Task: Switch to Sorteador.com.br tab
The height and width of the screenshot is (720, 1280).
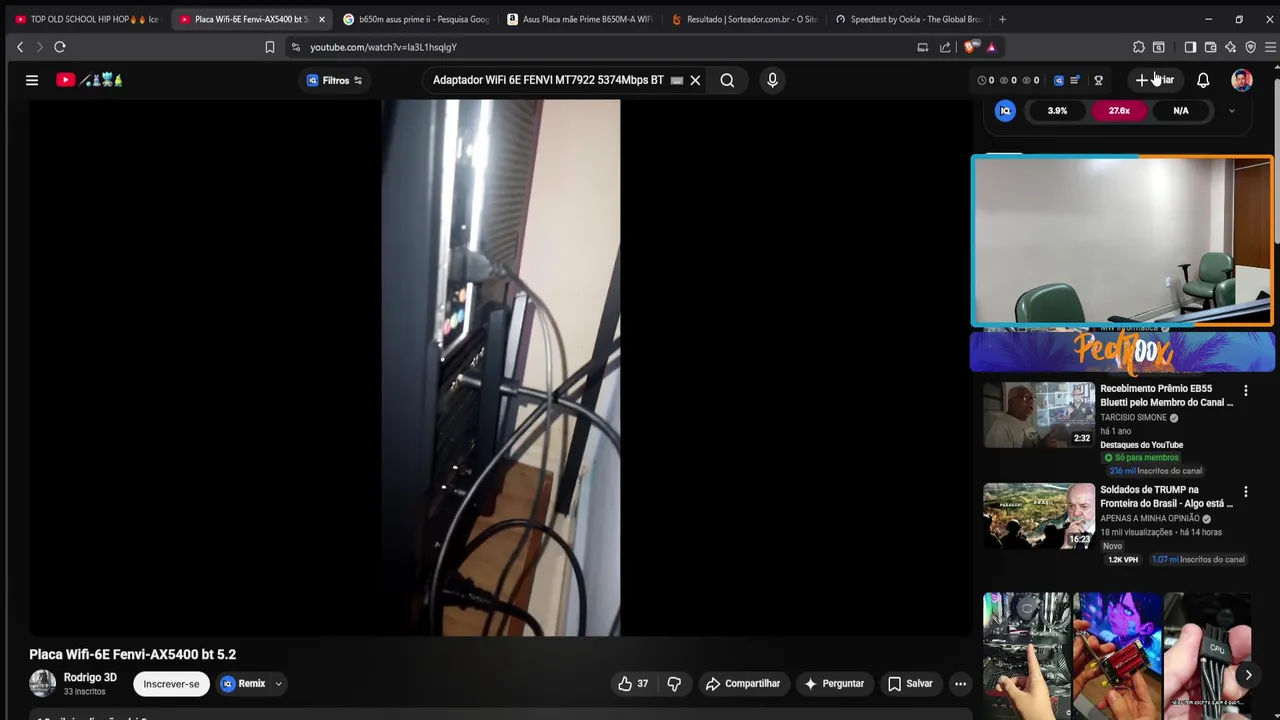Action: (x=744, y=19)
